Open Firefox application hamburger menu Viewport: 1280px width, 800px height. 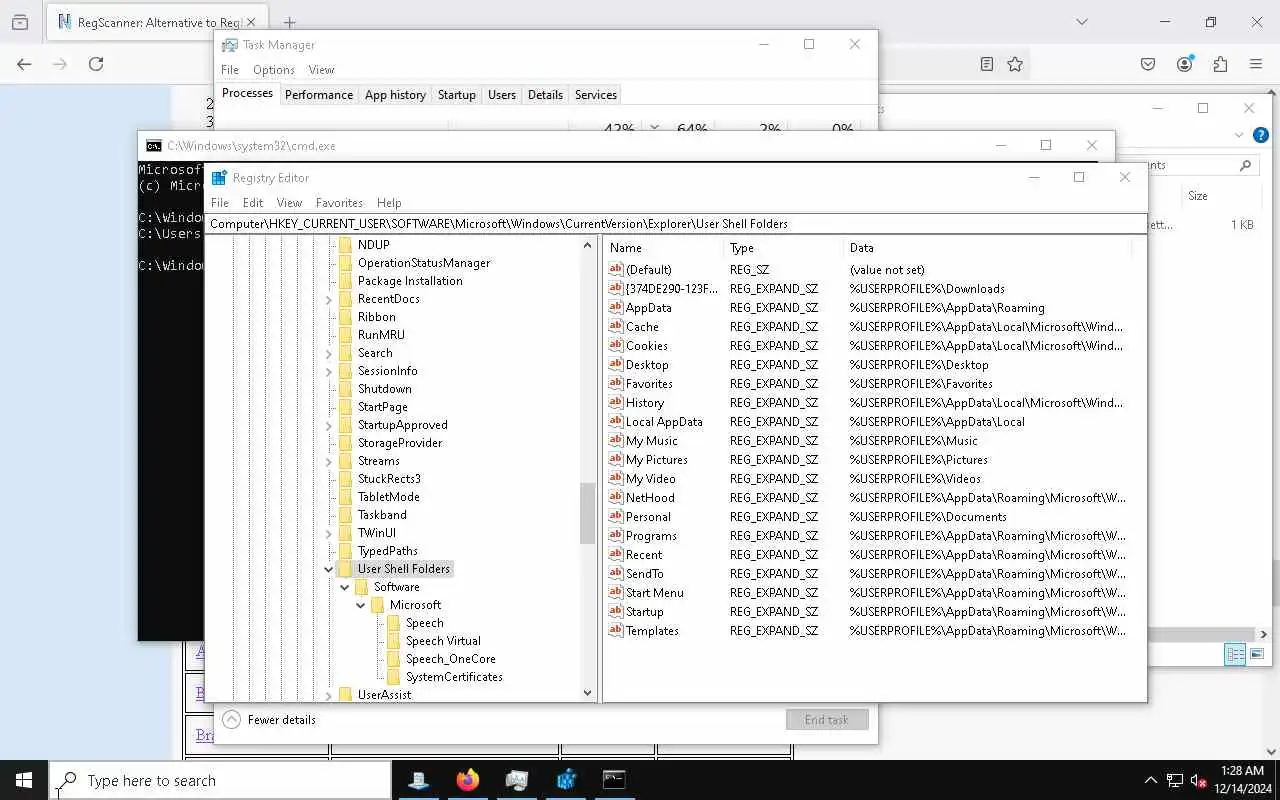[x=1256, y=64]
